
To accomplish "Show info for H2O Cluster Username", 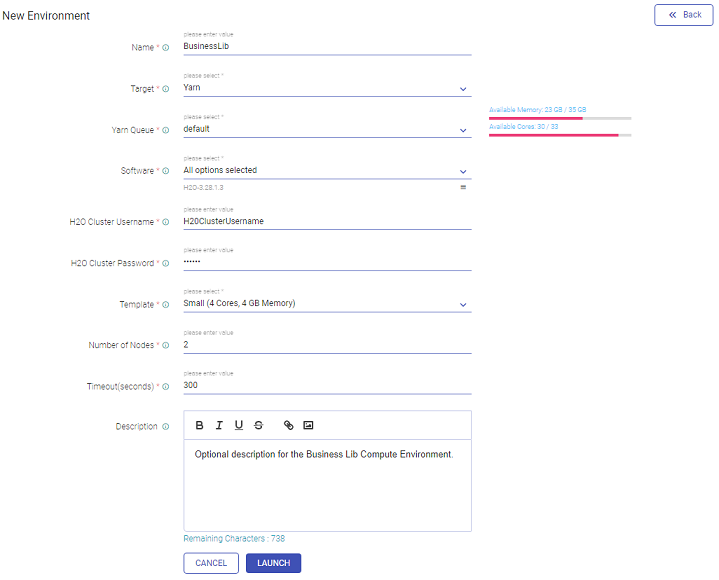I will (166, 222).
